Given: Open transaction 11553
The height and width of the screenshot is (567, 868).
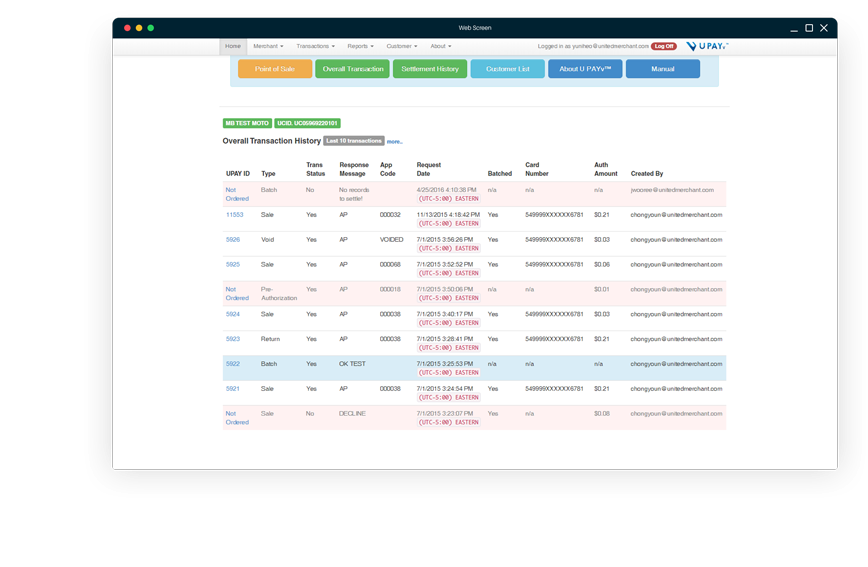Looking at the screenshot, I should pos(235,215).
